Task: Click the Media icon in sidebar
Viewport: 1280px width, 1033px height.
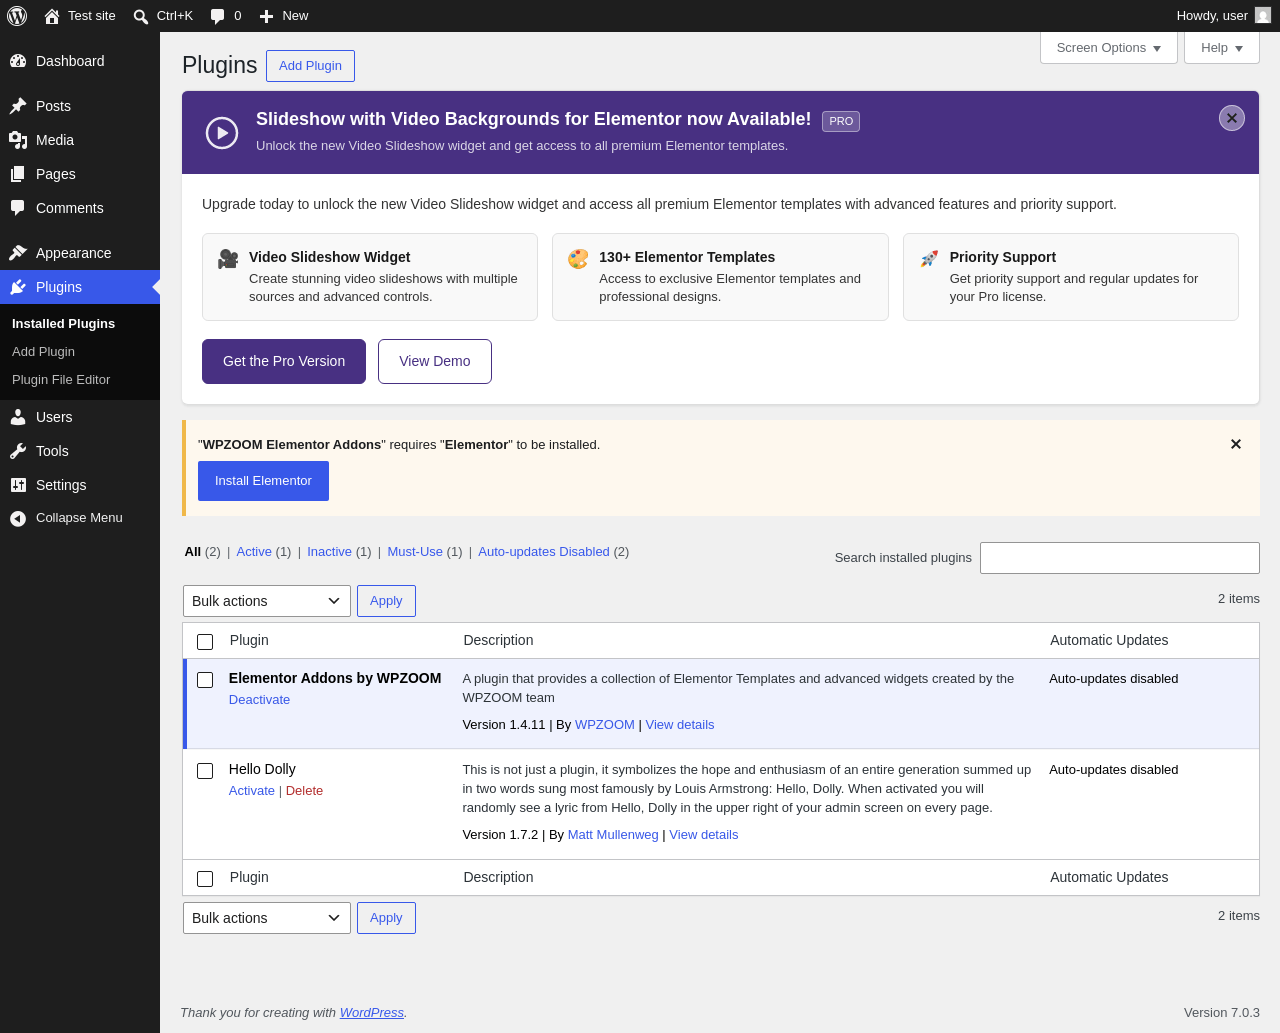Action: pyautogui.click(x=18, y=140)
